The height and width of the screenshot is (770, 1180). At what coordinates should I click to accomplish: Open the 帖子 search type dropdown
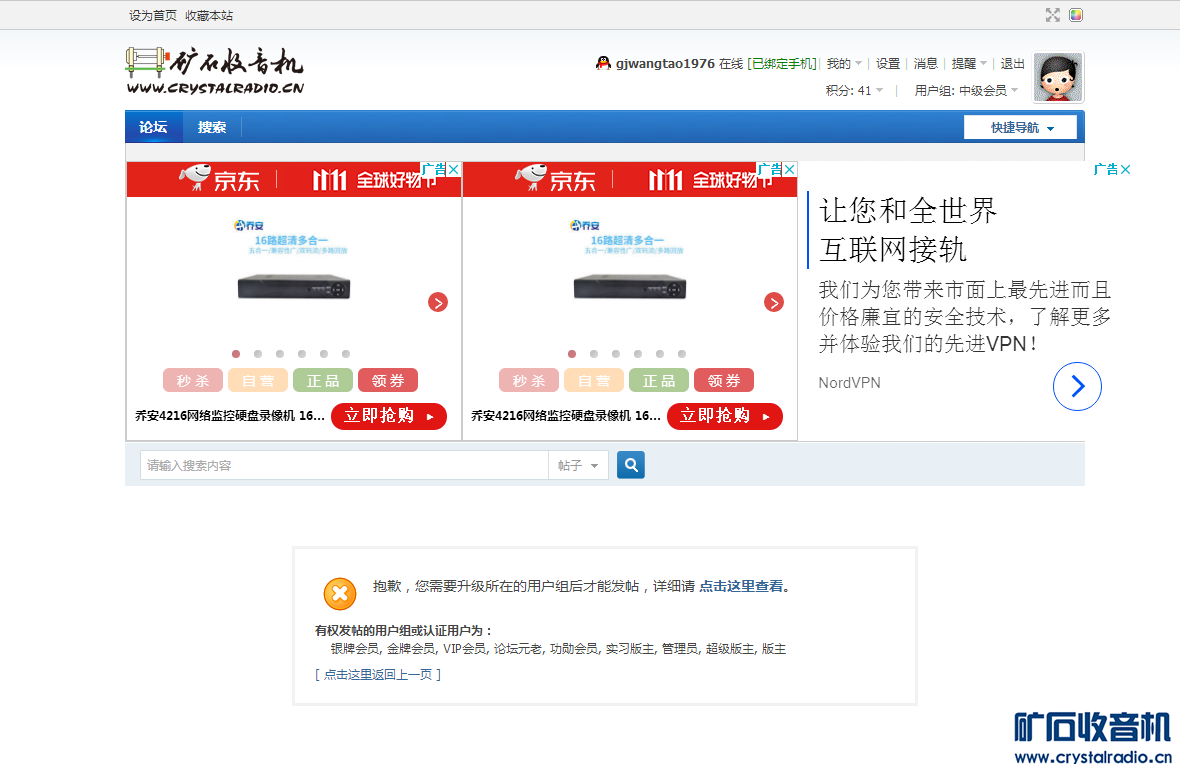pos(578,466)
